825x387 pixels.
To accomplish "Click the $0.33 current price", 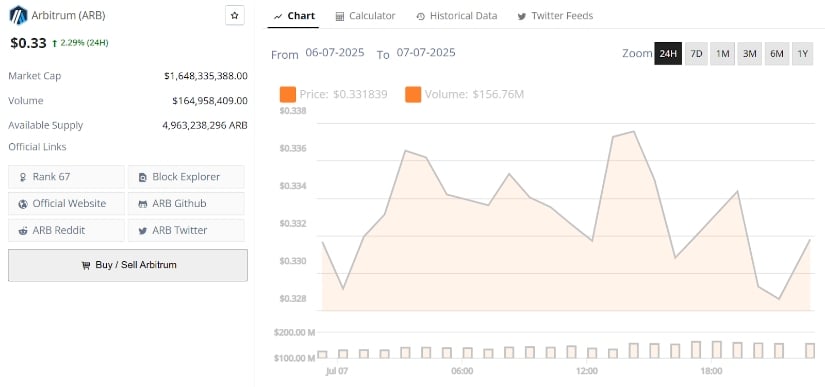I will 28,43.
